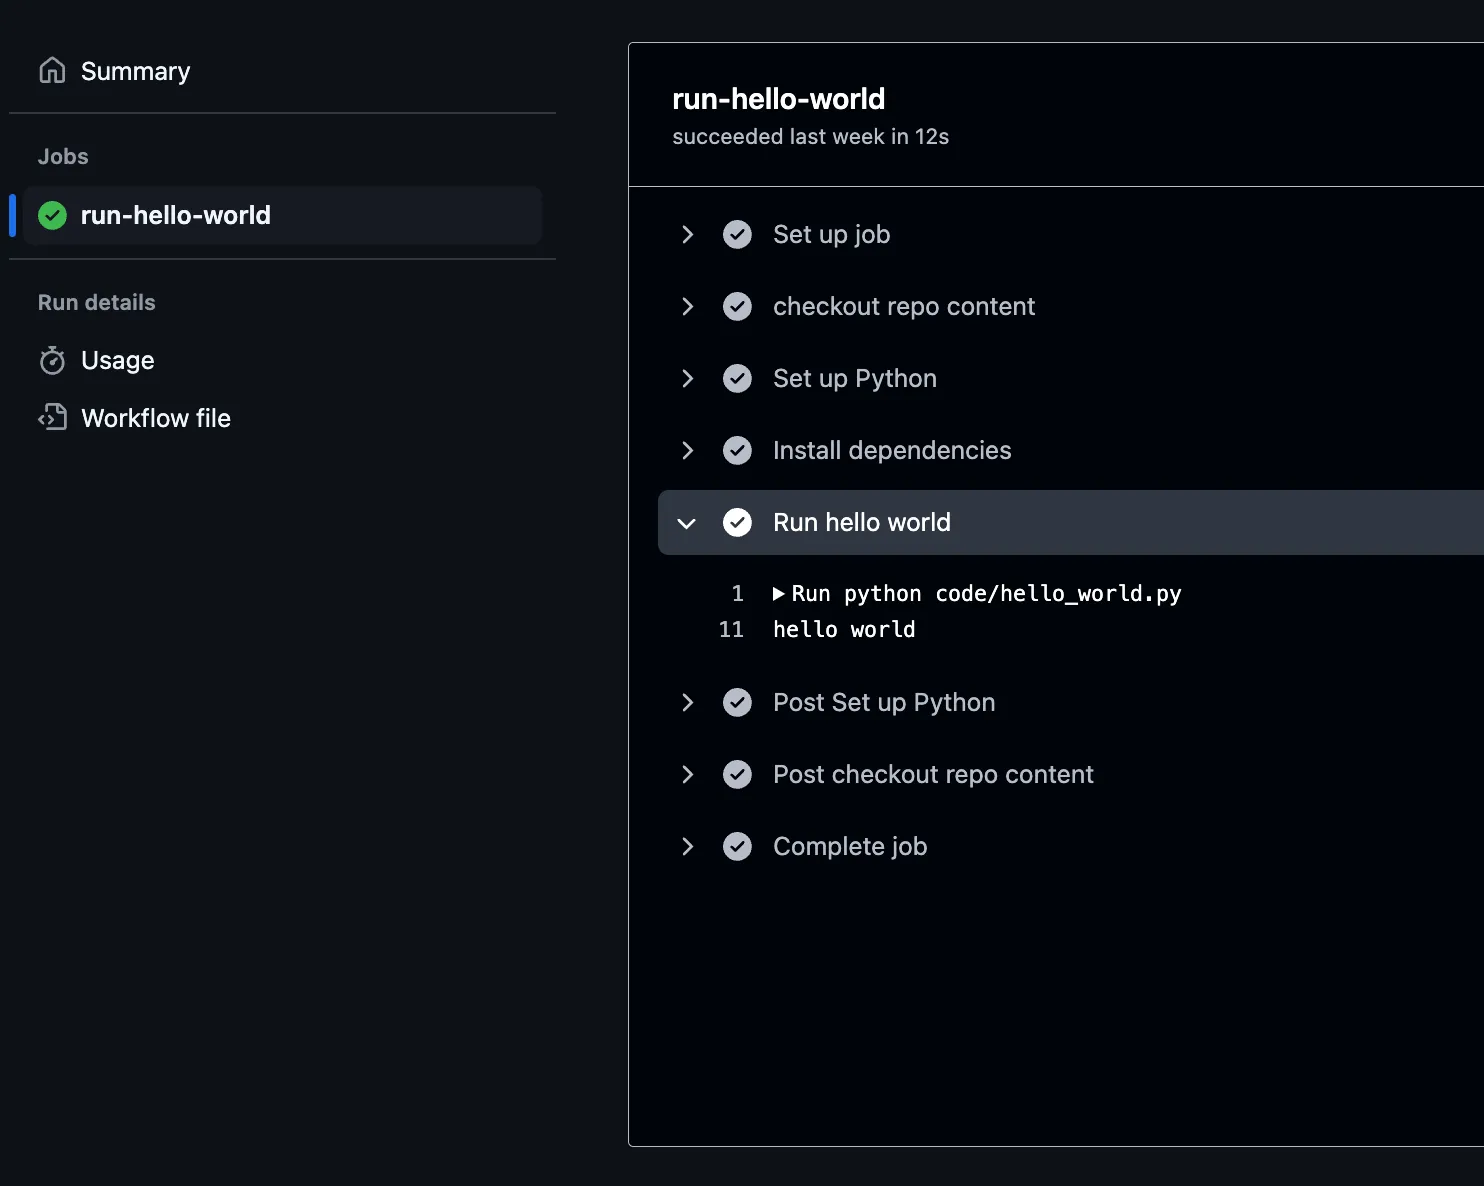
Task: Click the check icon beside Install dependencies
Action: [x=737, y=451]
